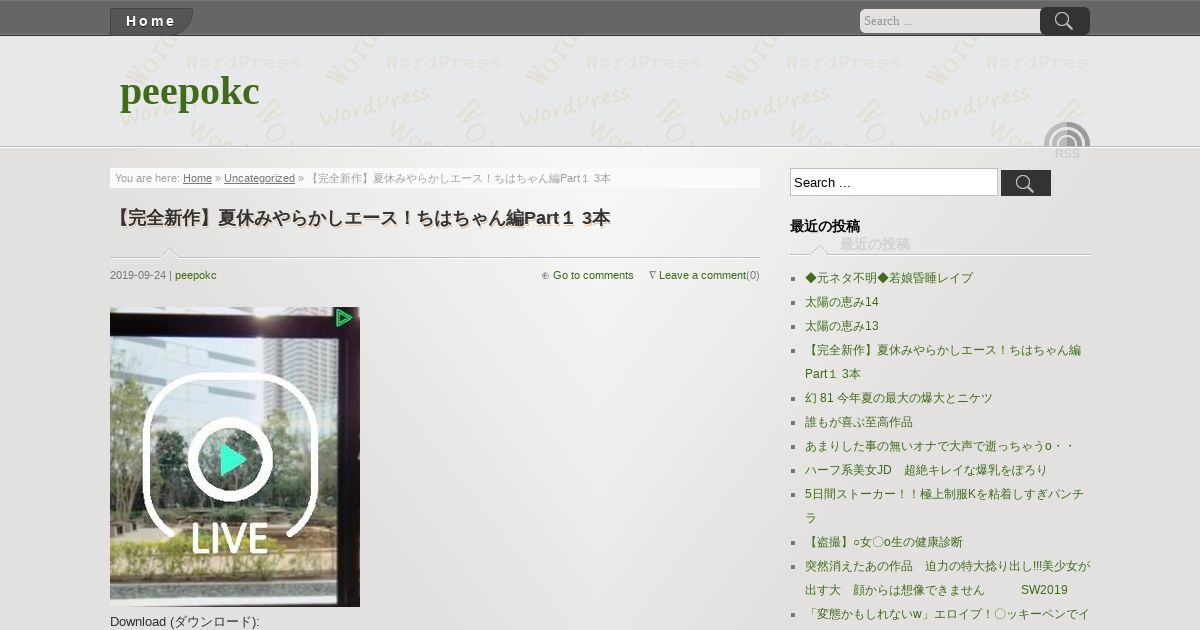Open sidebar link 【完全新作】夏休みやらかしエース
Image resolution: width=1200 pixels, height=630 pixels.
pos(943,362)
